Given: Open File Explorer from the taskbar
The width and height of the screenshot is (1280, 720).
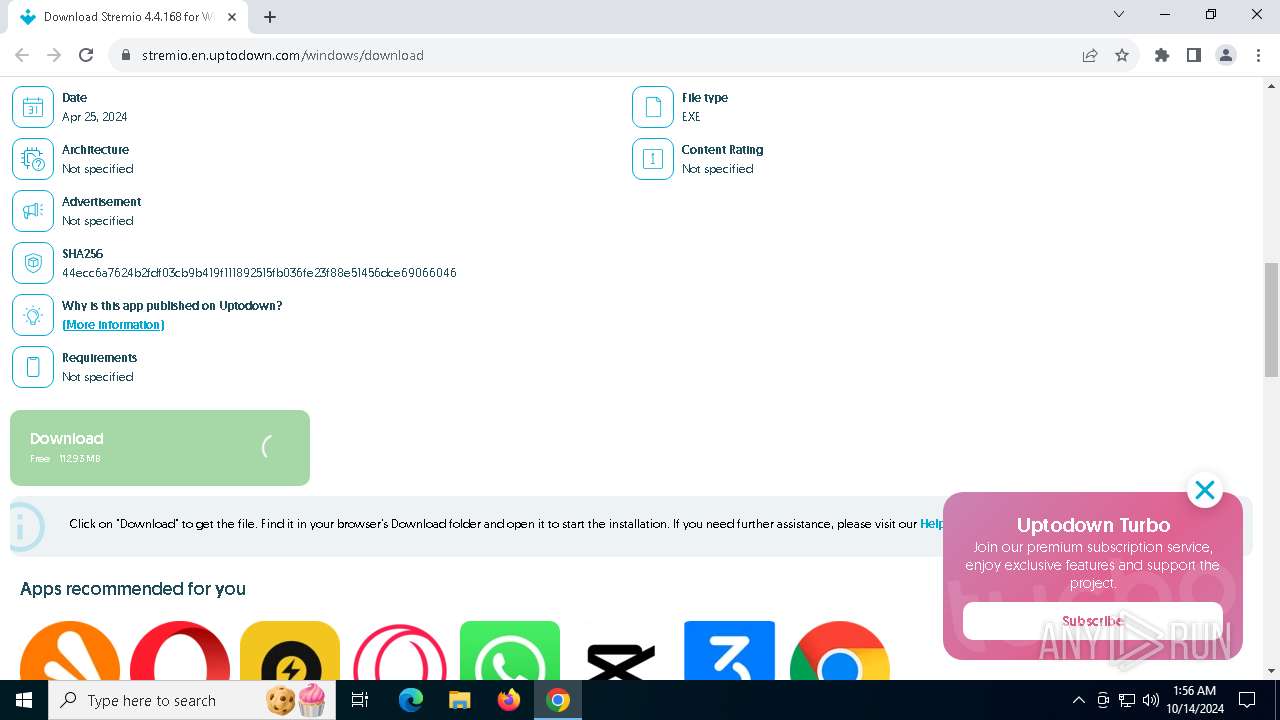Looking at the screenshot, I should [x=459, y=700].
